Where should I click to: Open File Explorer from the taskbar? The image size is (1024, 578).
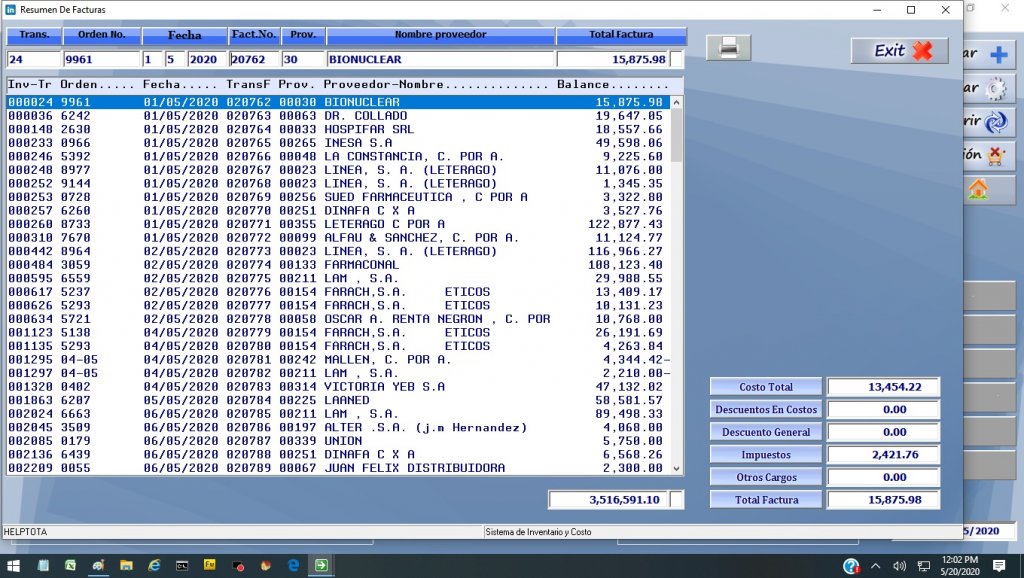pyautogui.click(x=125, y=566)
